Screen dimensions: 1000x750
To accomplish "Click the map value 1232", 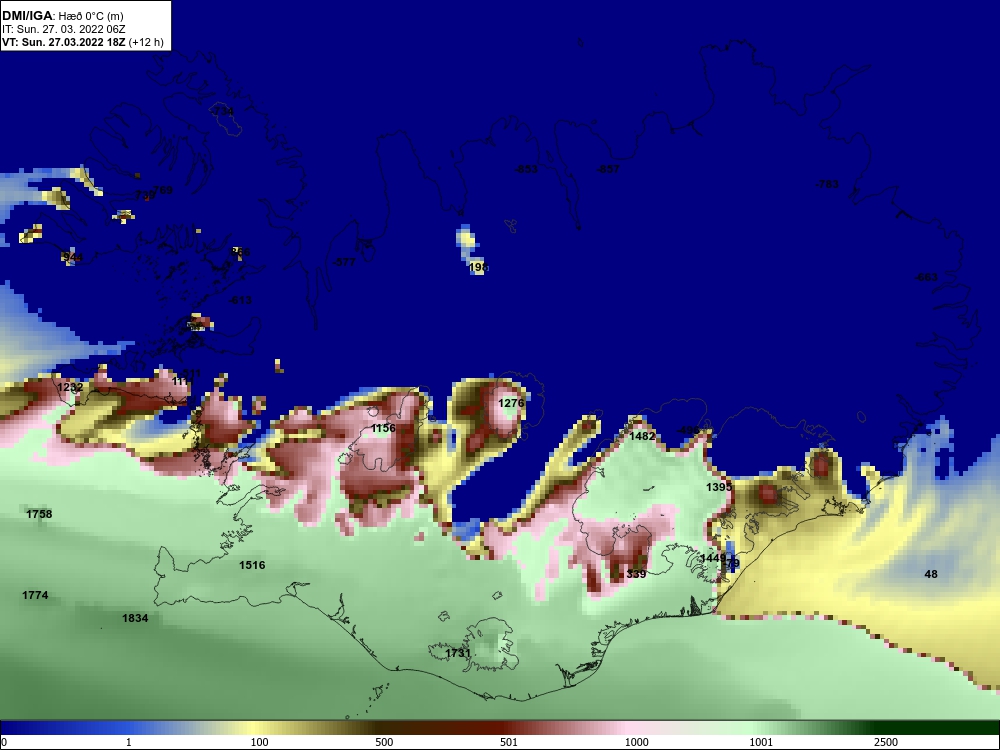I will coord(70,387).
